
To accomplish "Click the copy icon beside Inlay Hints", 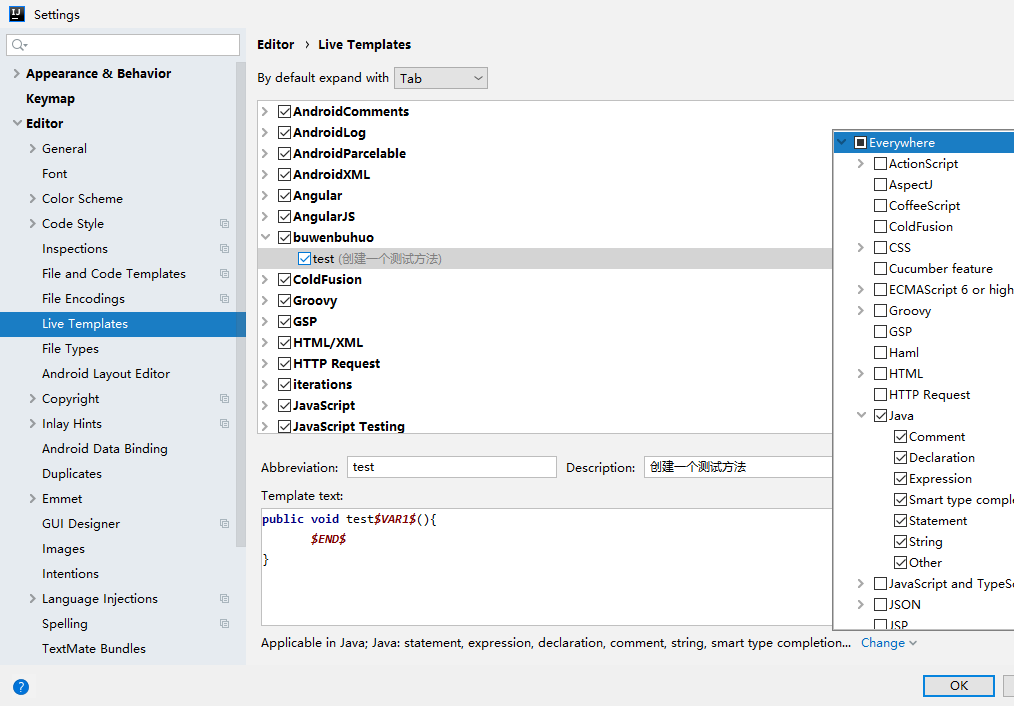I will coord(224,423).
